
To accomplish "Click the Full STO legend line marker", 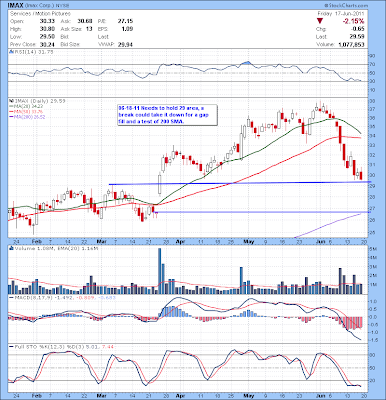I will point(12,347).
